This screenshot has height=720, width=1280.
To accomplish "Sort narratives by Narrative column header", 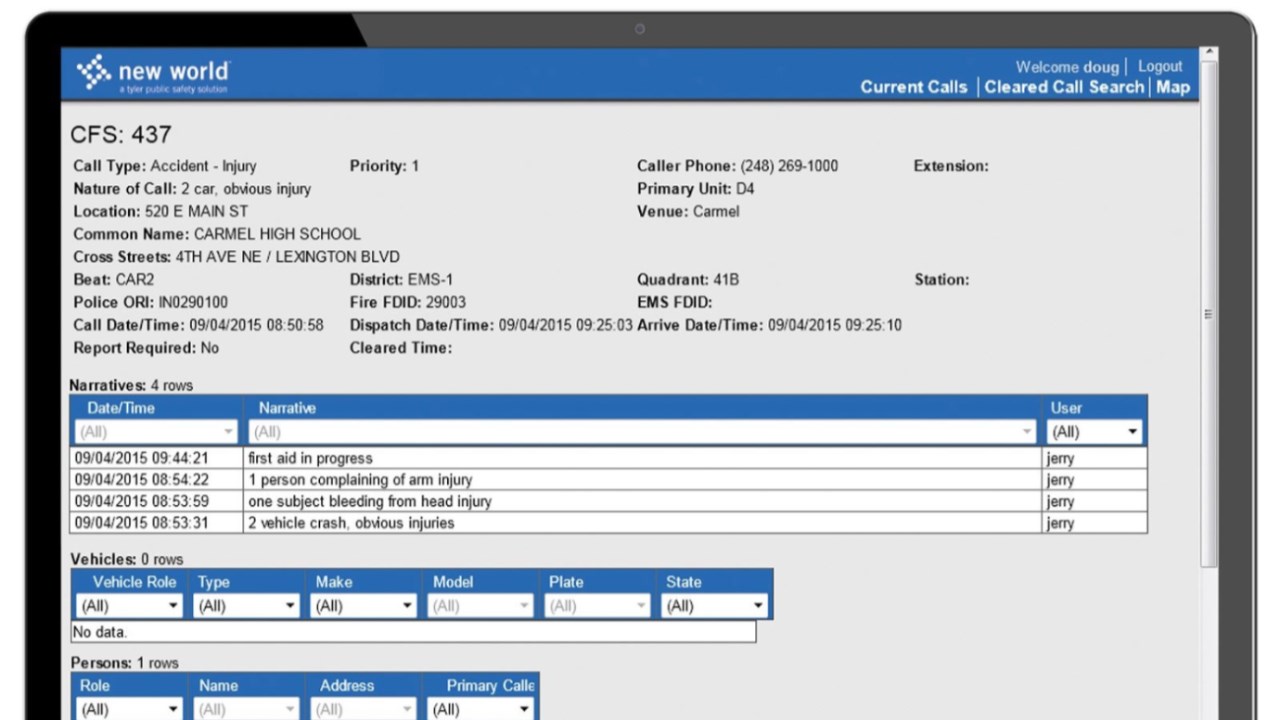I will [x=287, y=408].
